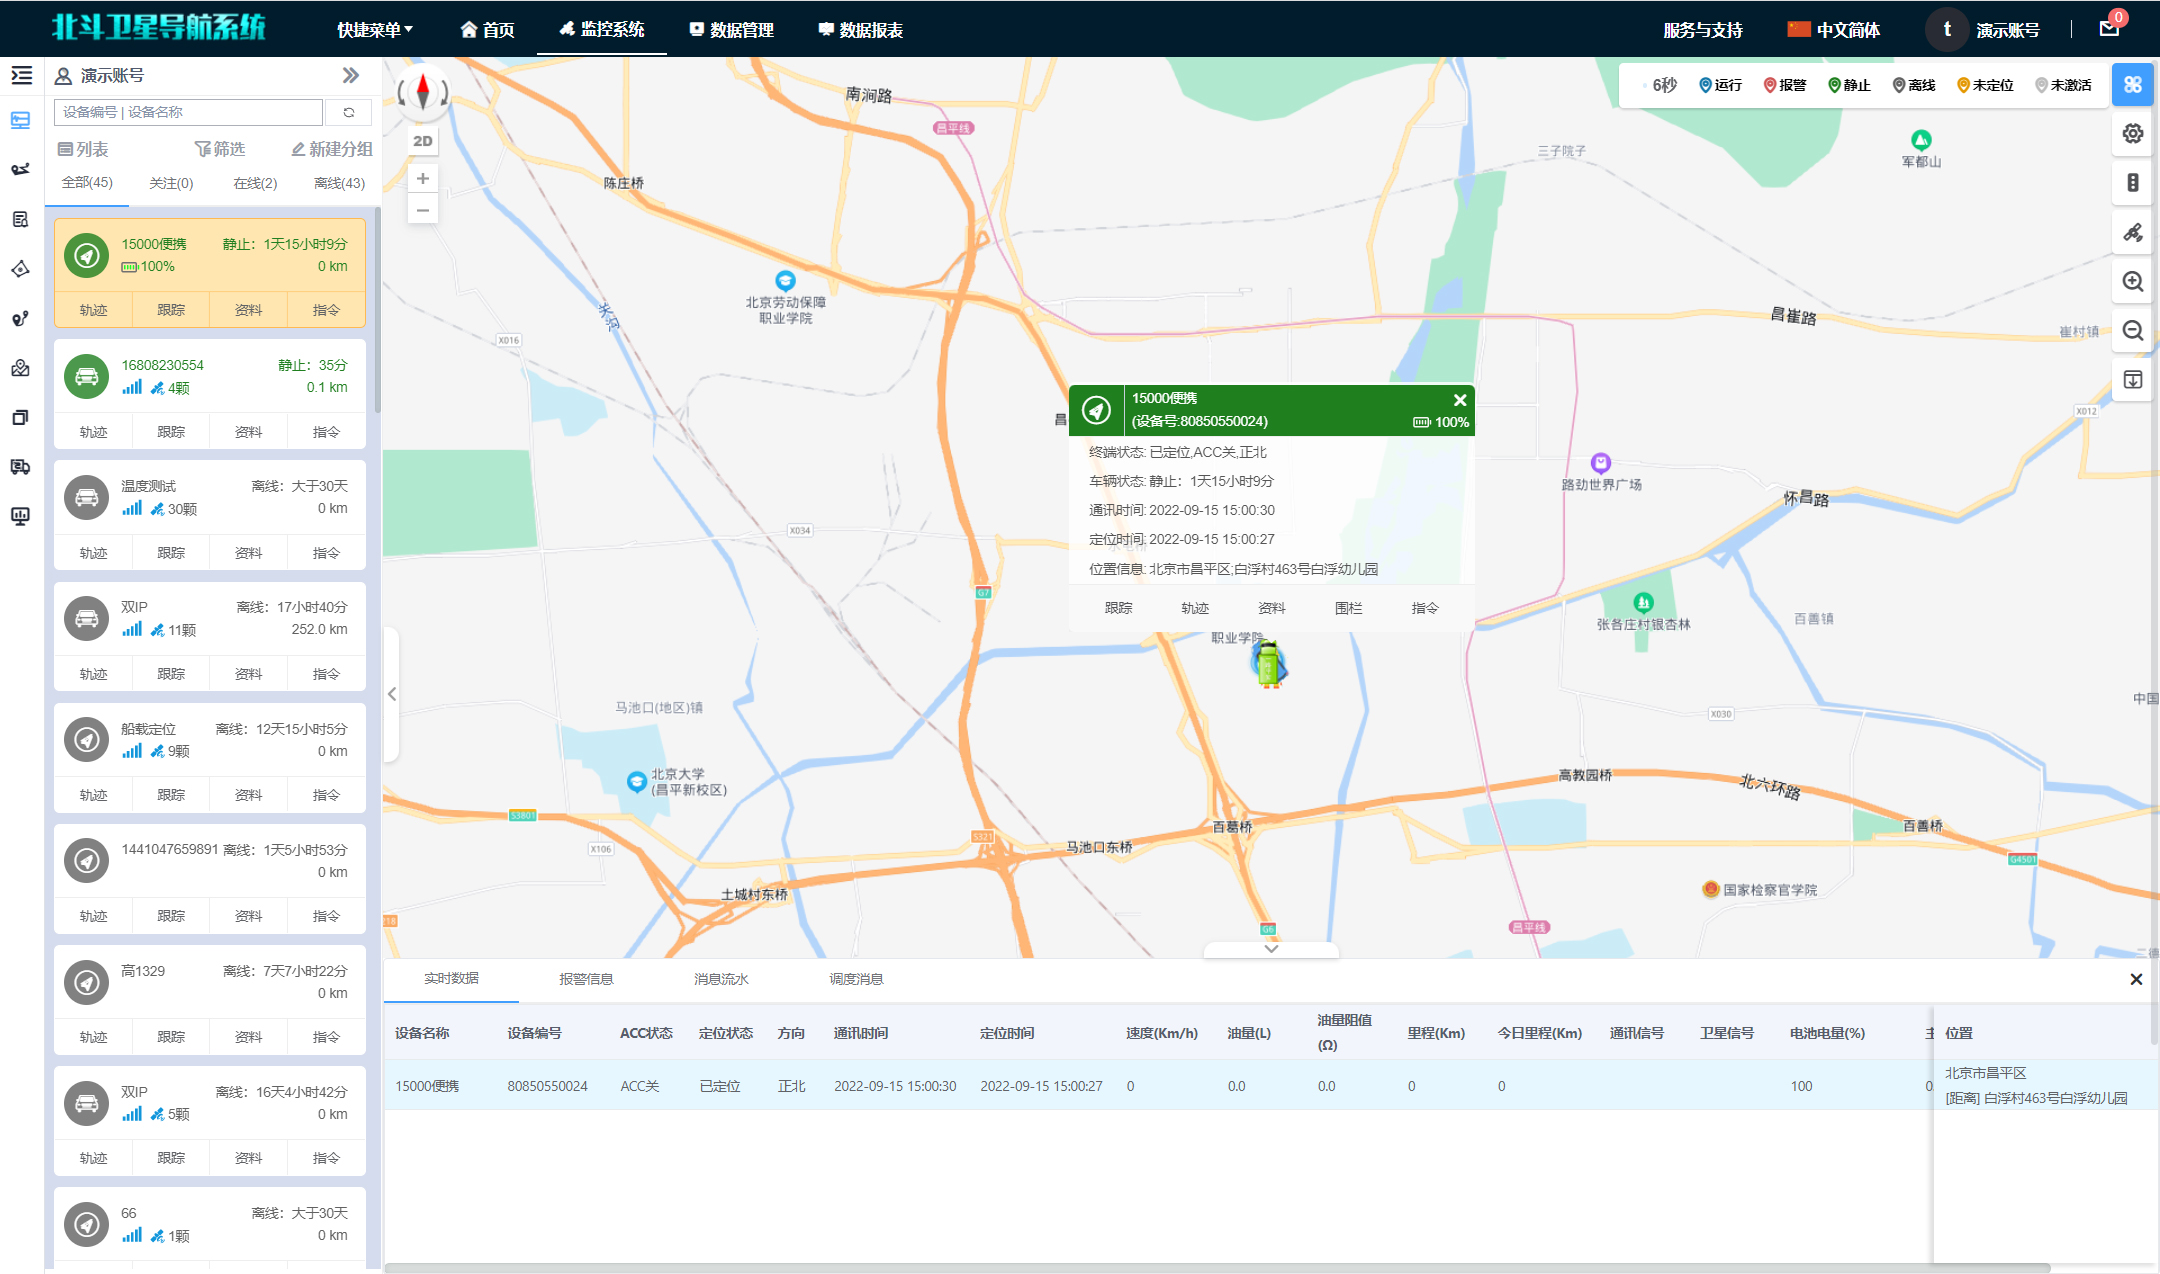Viewport: 2160px width, 1274px height.
Task: Click the bottom table horizontal scrollbar
Action: pyautogui.click(x=1217, y=1268)
